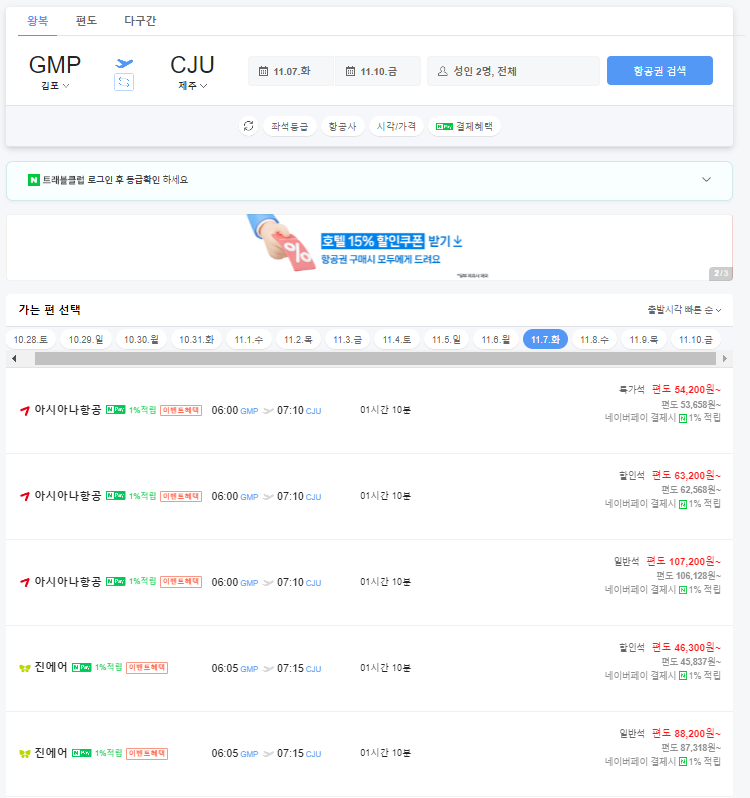Click the 호텔 15% 할인쿠폰 받기 banner
The width and height of the screenshot is (750, 798).
(x=369, y=247)
